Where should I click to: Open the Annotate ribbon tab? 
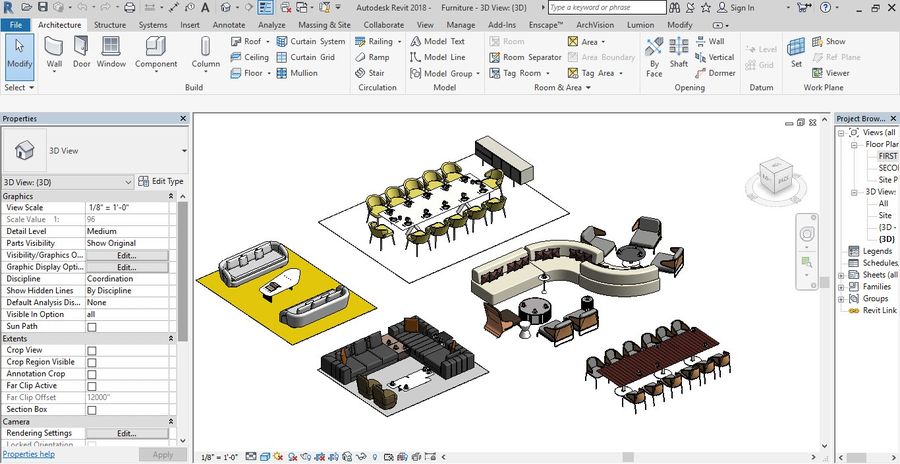click(x=228, y=24)
